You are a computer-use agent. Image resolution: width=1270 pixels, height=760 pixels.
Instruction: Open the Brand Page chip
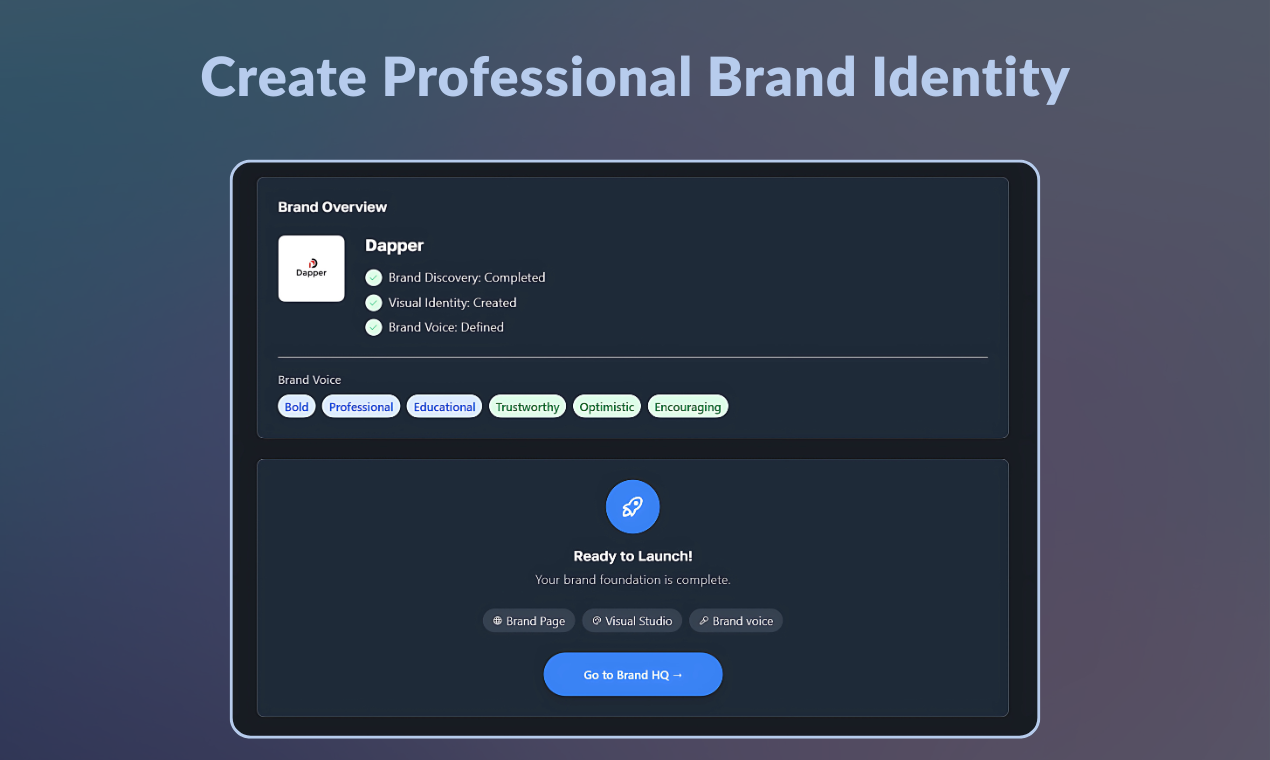(x=528, y=620)
